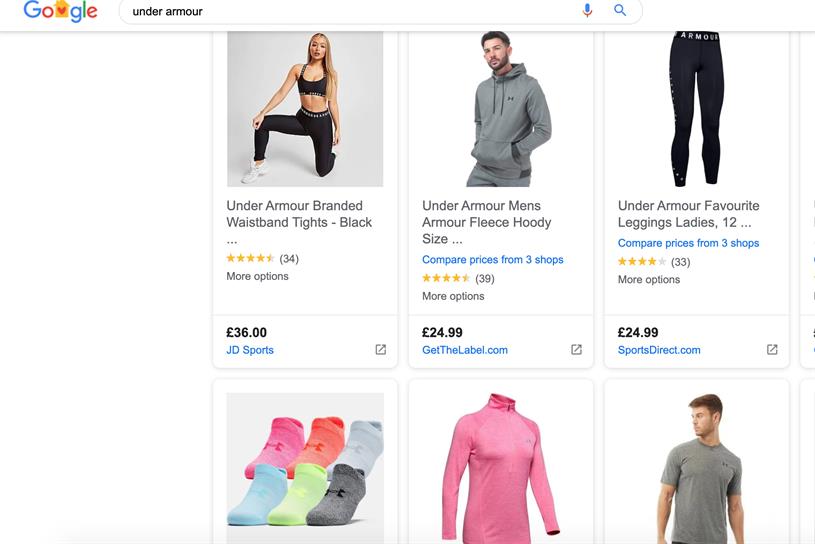The height and width of the screenshot is (544, 815).
Task: Visit the GetTheLabel.com store link
Action: [x=465, y=350]
